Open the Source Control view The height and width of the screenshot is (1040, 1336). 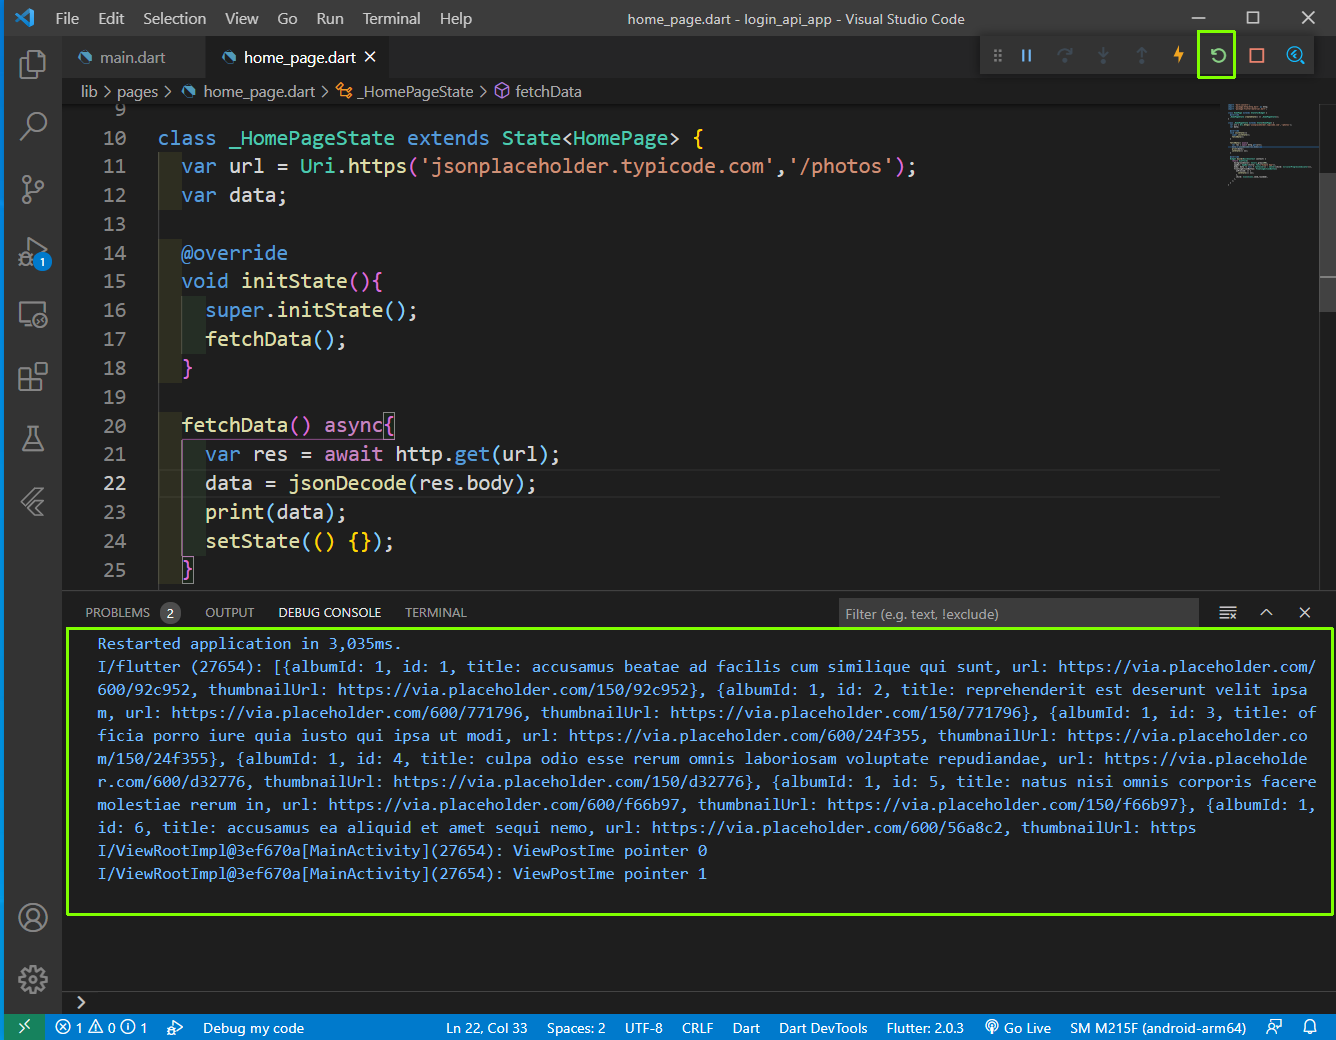click(x=33, y=189)
